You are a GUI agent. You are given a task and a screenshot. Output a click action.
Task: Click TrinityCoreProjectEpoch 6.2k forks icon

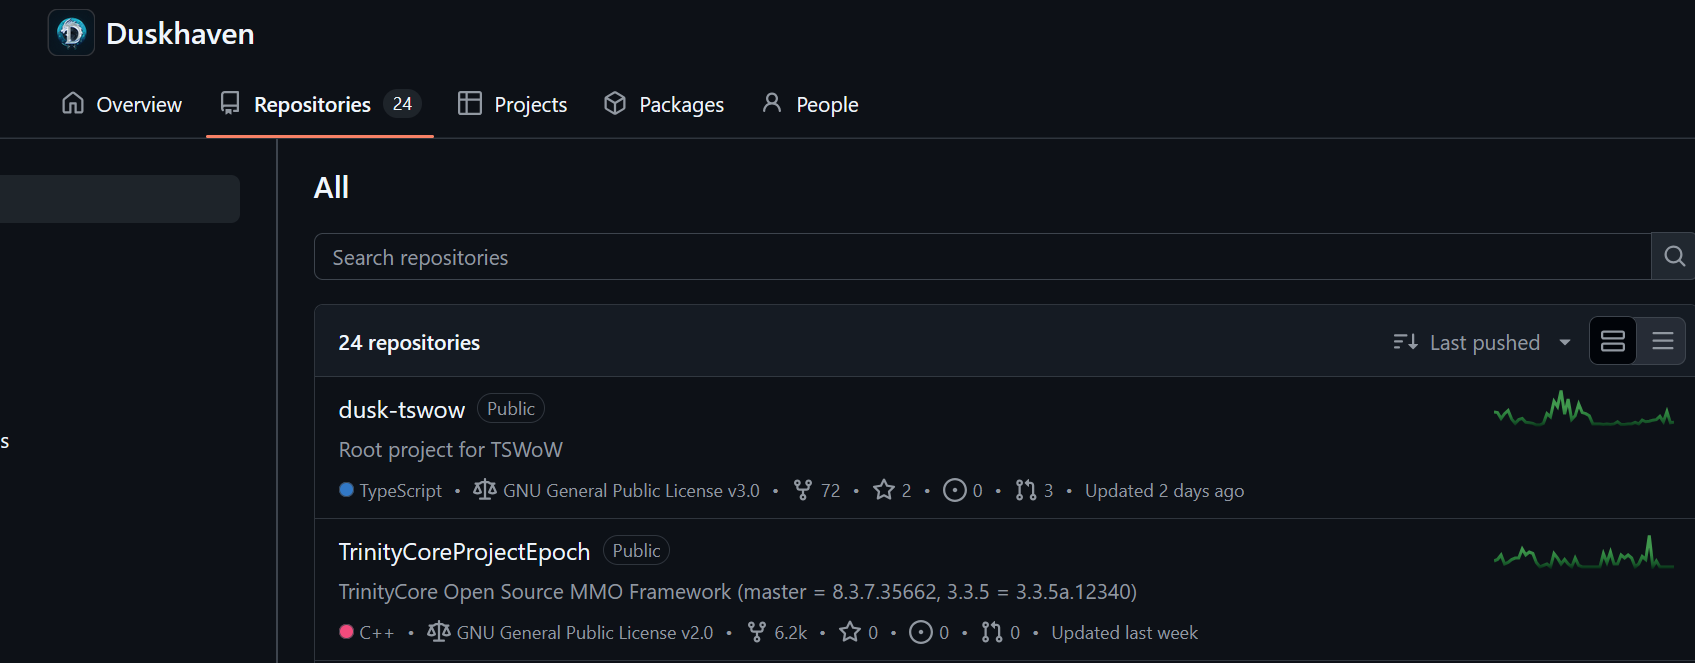pos(757,632)
